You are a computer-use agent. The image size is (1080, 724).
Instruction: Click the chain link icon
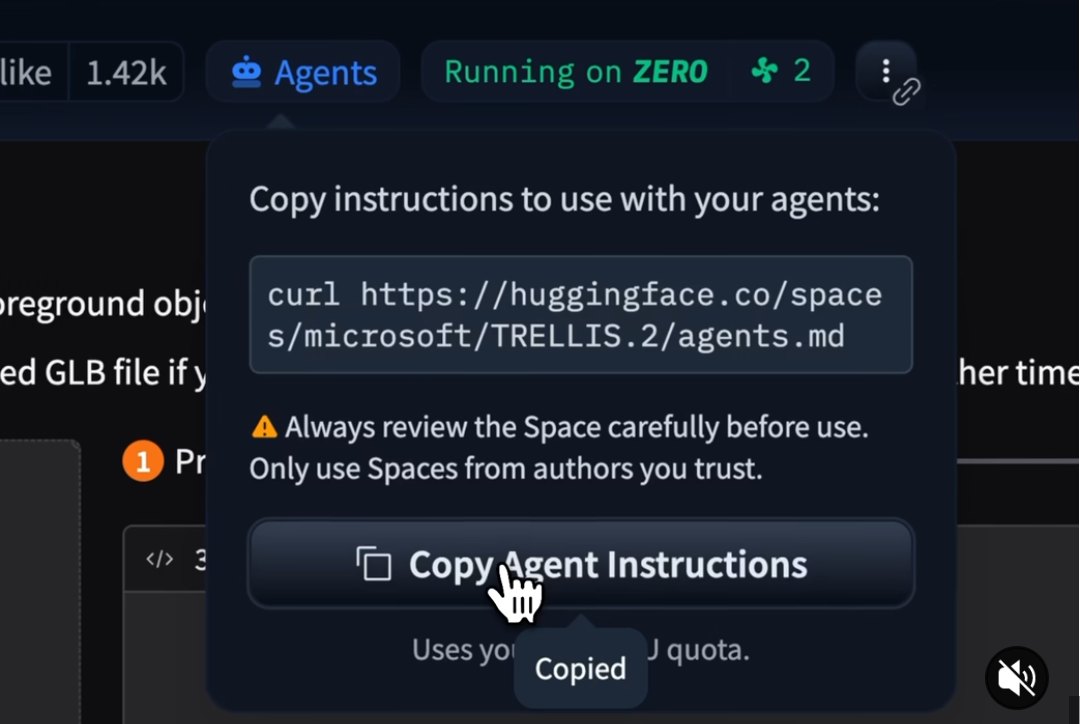906,92
